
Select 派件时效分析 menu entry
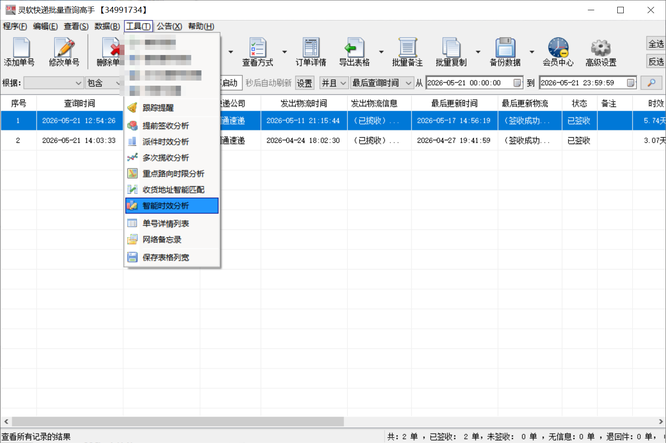[172, 142]
